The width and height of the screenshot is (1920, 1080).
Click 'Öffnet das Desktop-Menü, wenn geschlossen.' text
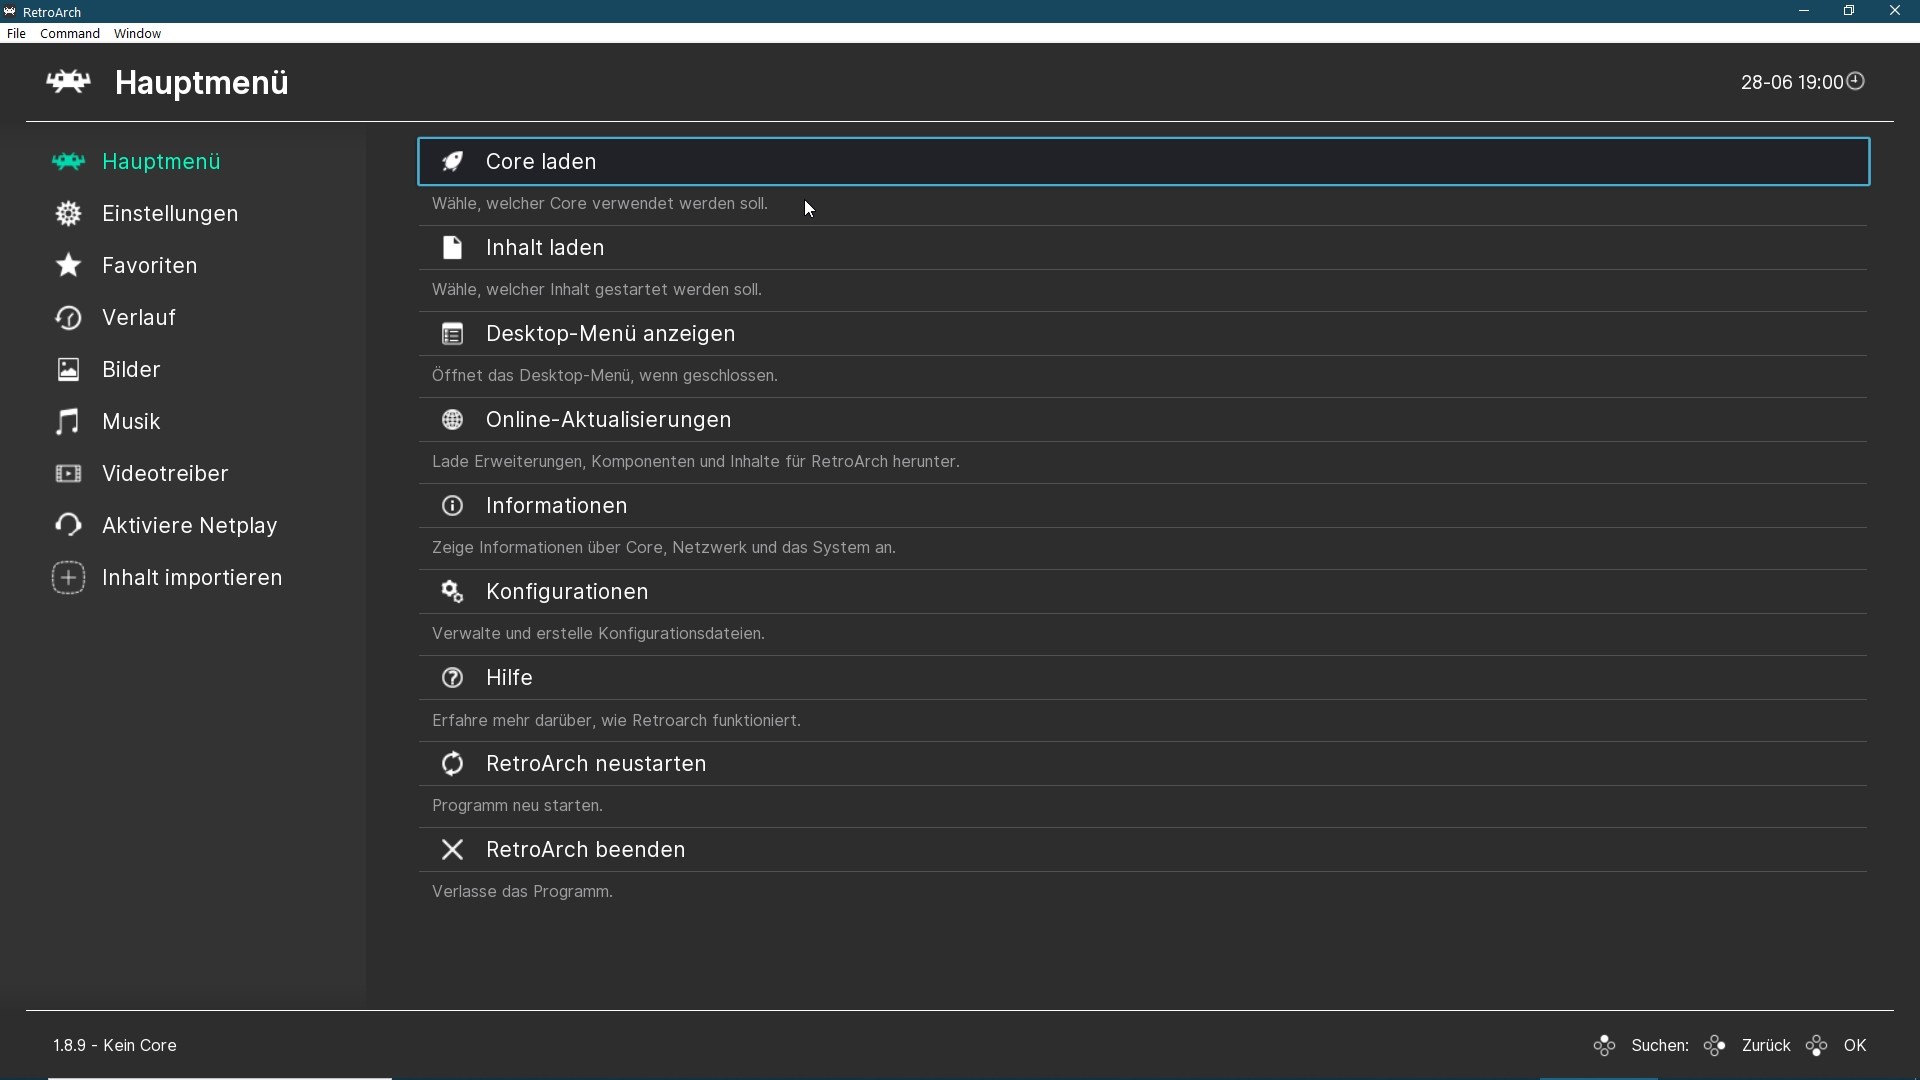coord(605,376)
